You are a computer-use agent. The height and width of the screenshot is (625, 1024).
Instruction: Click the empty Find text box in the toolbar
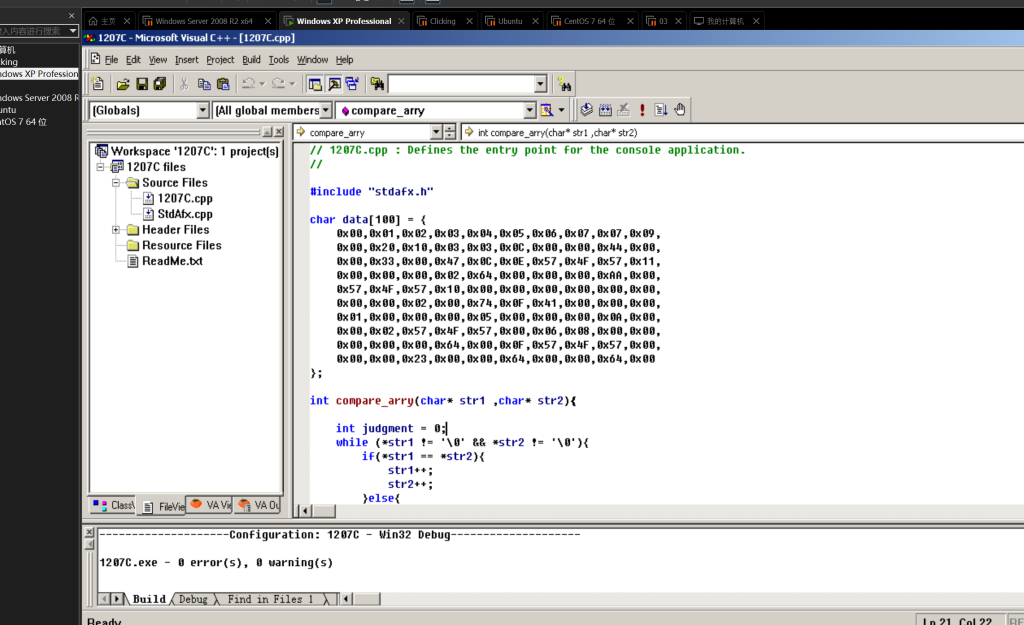[x=460, y=84]
